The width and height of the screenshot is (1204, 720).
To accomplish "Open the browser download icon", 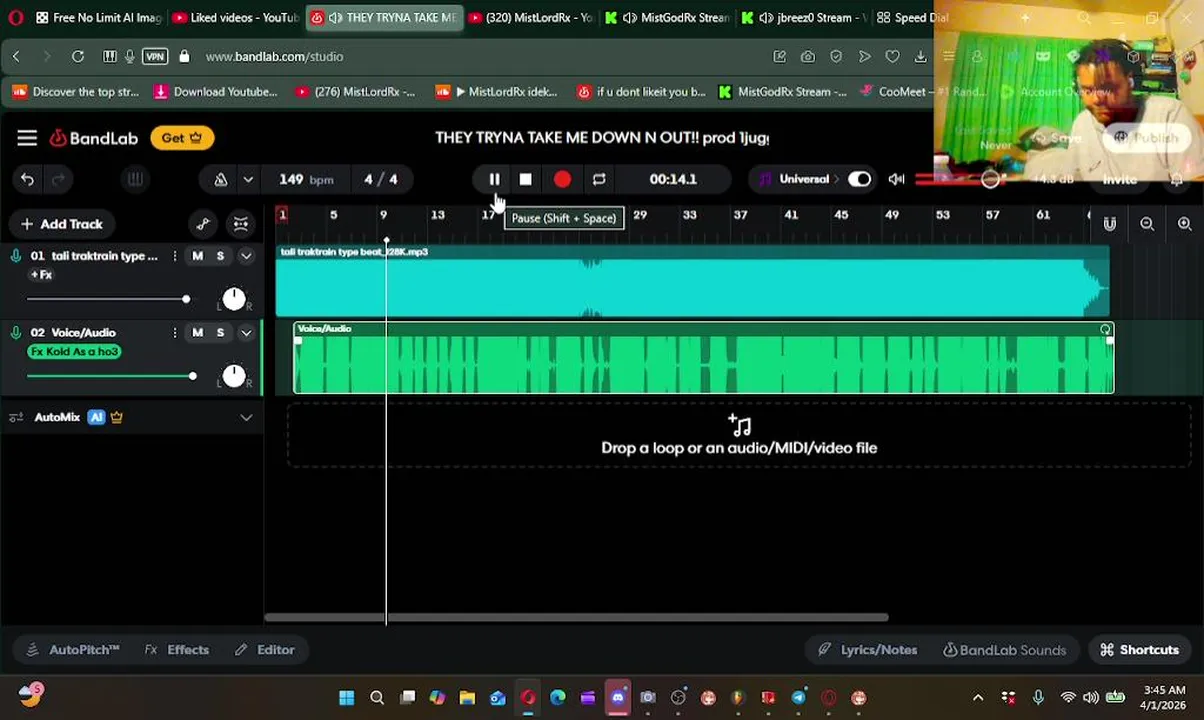I will click(x=920, y=56).
